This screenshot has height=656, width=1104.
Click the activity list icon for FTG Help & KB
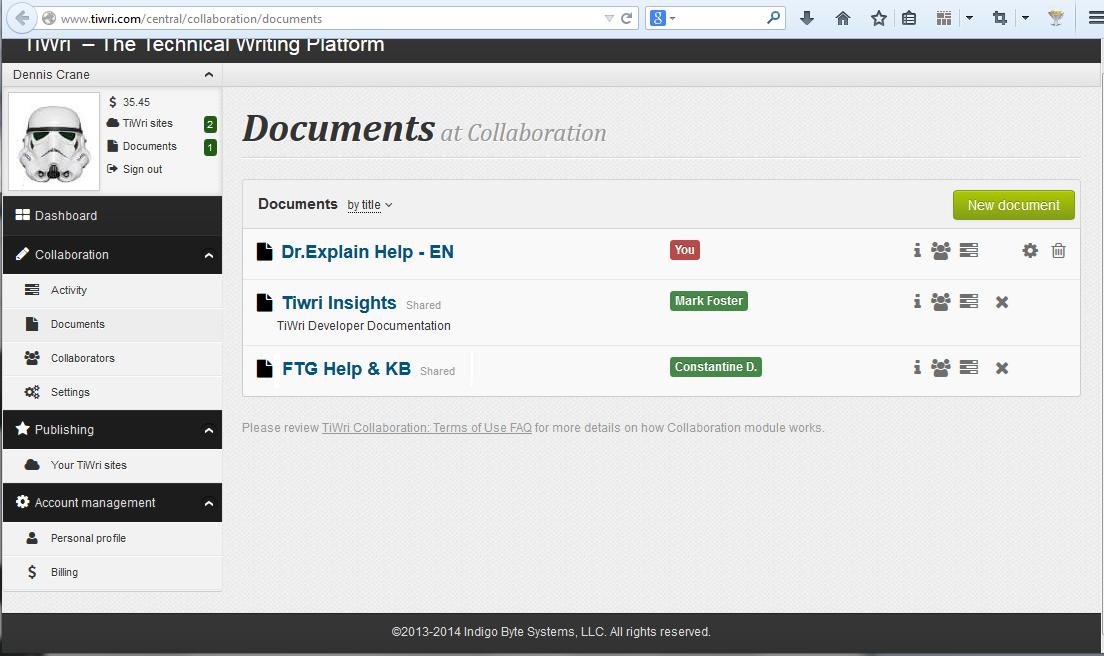point(968,368)
